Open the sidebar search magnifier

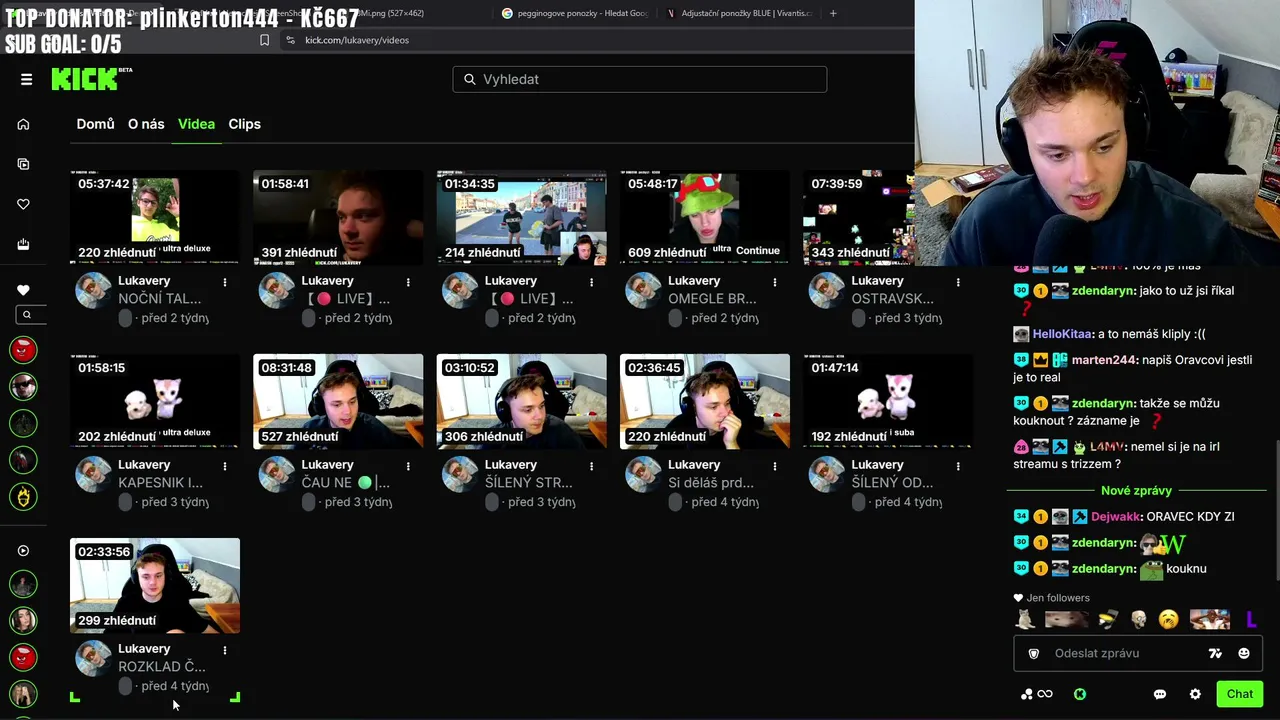27,315
